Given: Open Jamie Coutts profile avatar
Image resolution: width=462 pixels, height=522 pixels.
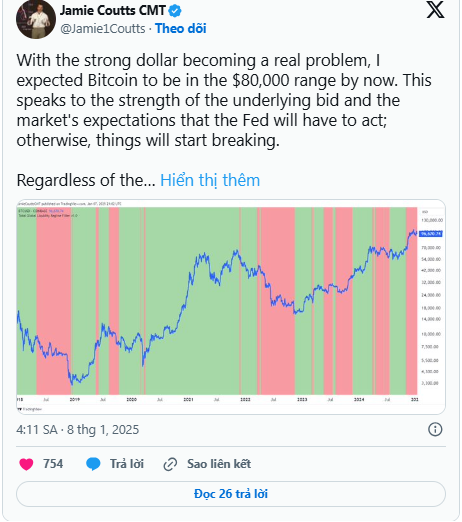Looking at the screenshot, I should pyautogui.click(x=36, y=19).
